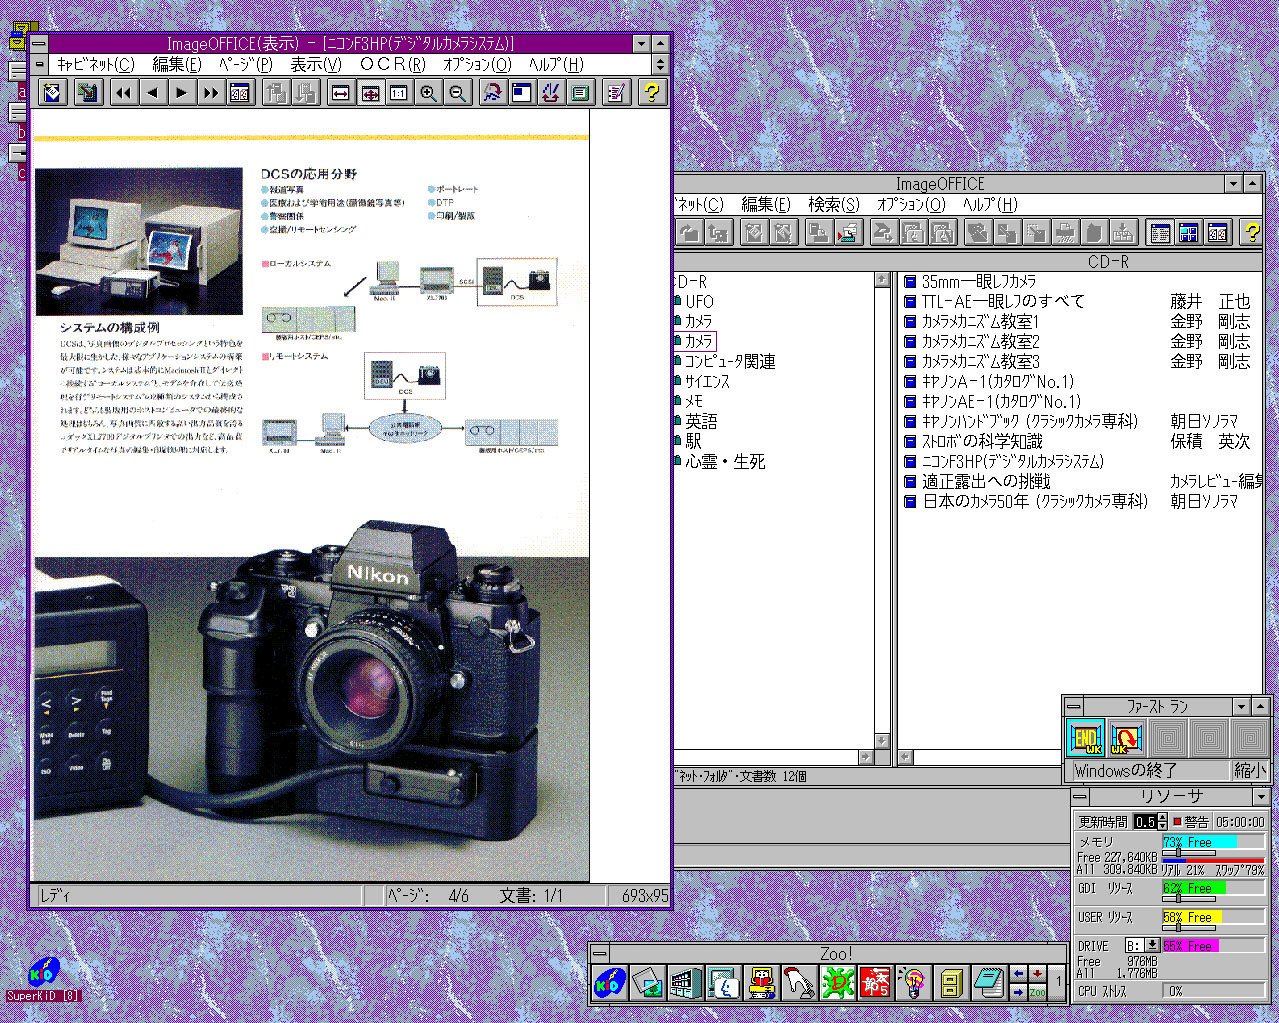Select the コンピュータ関連 folder
This screenshot has height=1023, width=1279.
[x=729, y=361]
